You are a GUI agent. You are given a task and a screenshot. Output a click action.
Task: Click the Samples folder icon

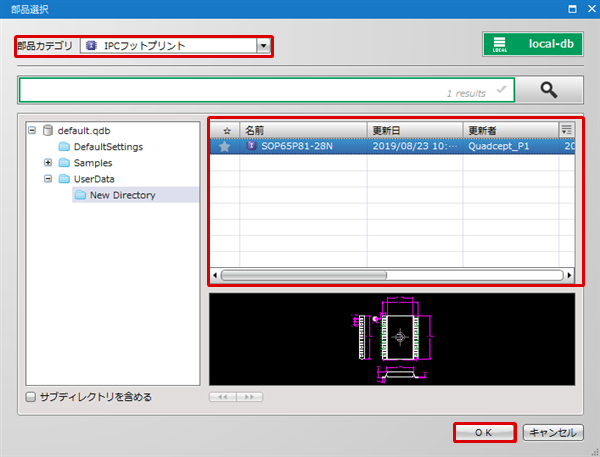point(64,163)
